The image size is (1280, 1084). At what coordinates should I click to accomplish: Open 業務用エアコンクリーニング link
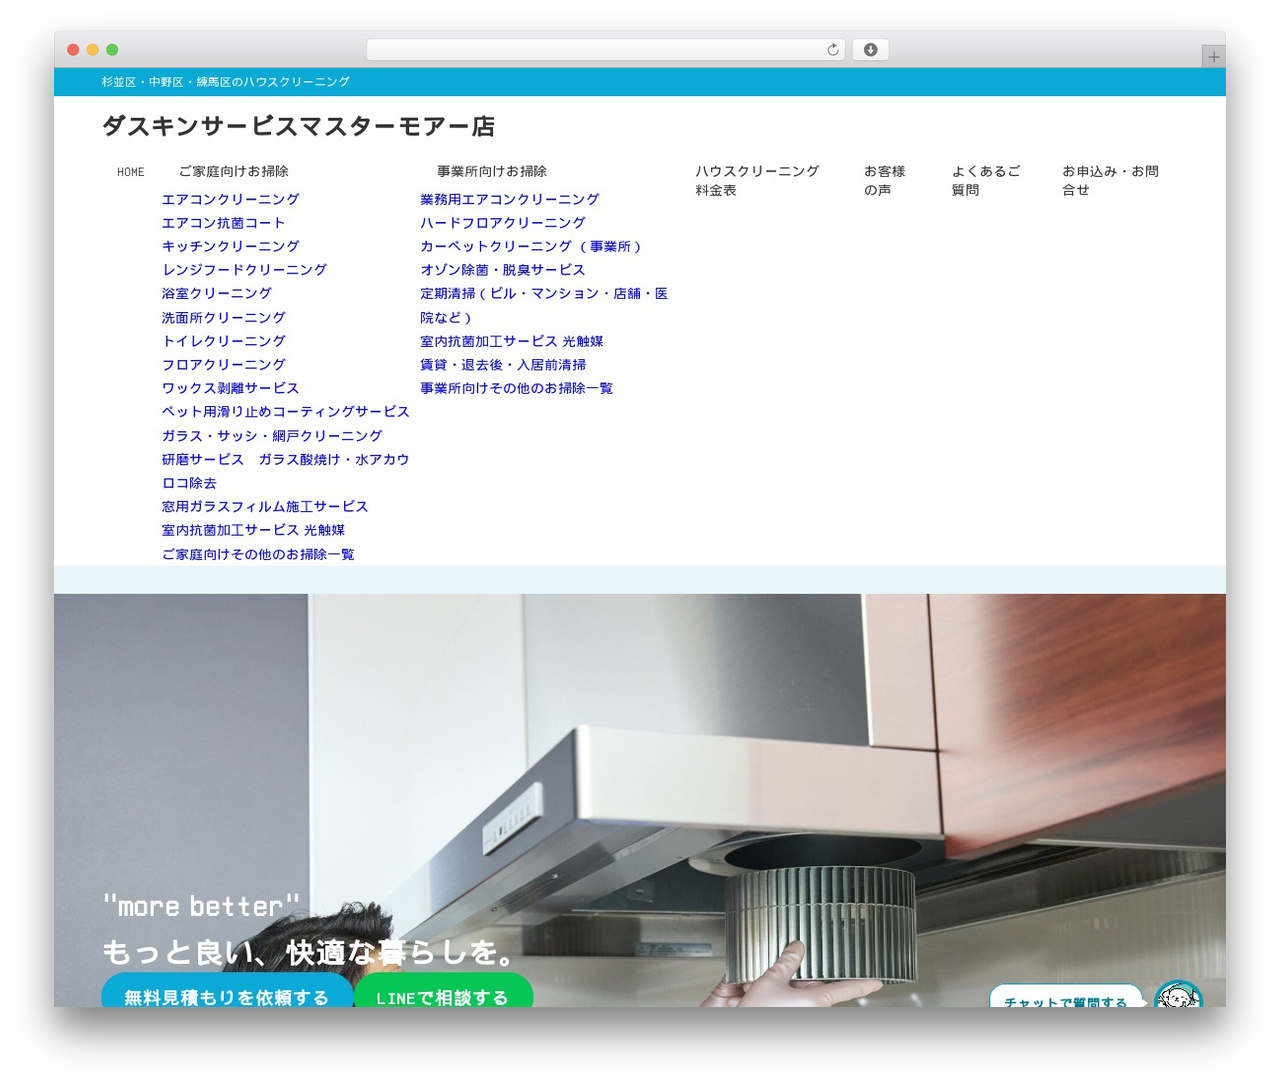click(x=509, y=199)
